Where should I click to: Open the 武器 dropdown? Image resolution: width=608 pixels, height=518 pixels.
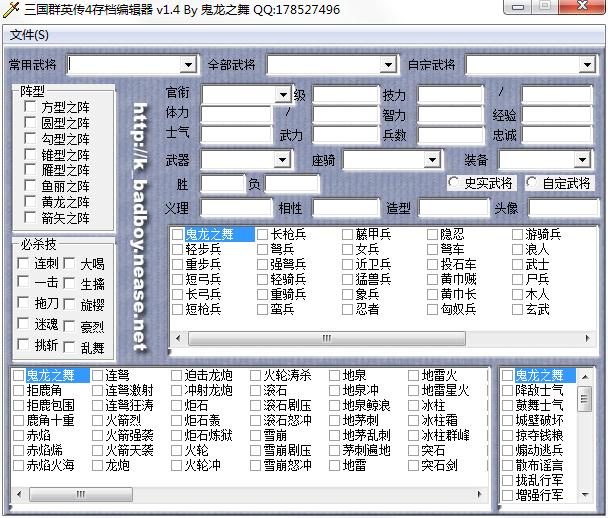point(283,160)
